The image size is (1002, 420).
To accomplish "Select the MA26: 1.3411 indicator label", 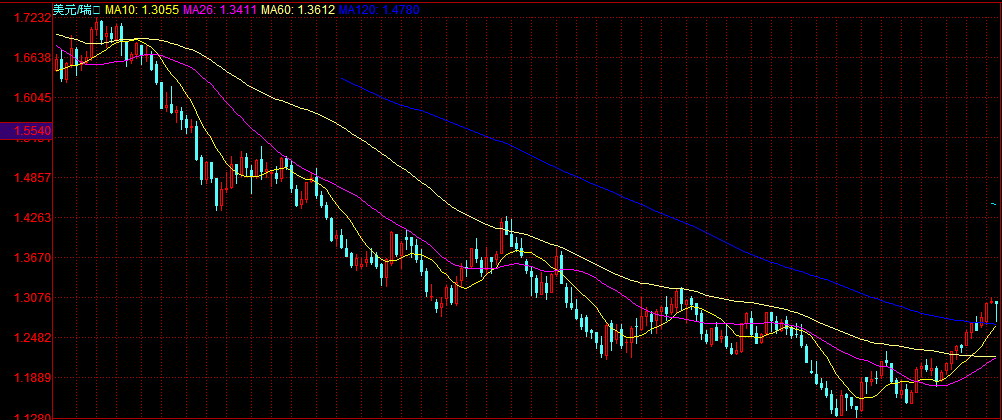I will 220,10.
